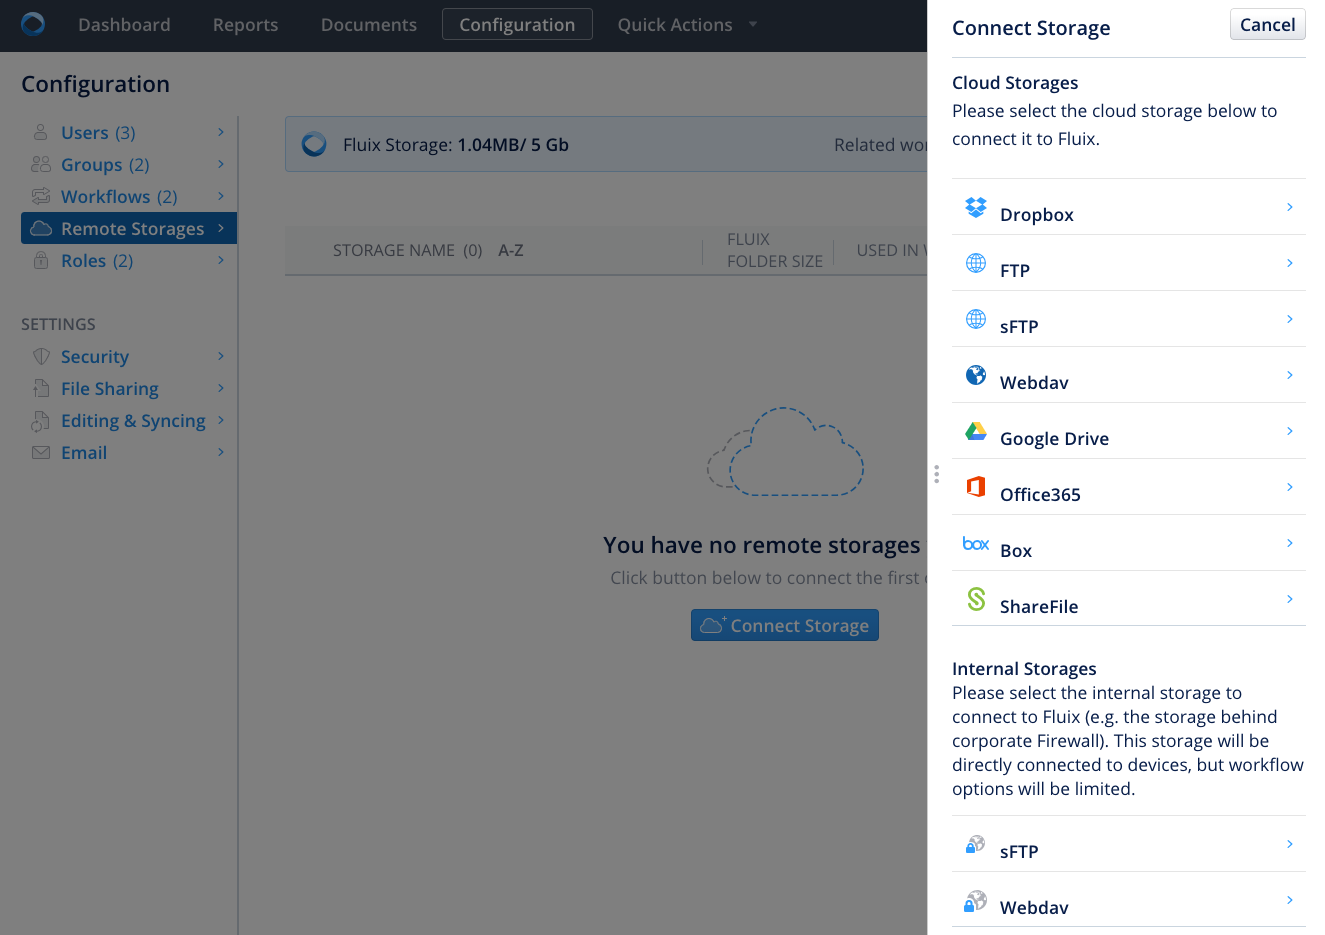Click the Fluix logo in top bar
The height and width of the screenshot is (935, 1325).
pos(33,24)
